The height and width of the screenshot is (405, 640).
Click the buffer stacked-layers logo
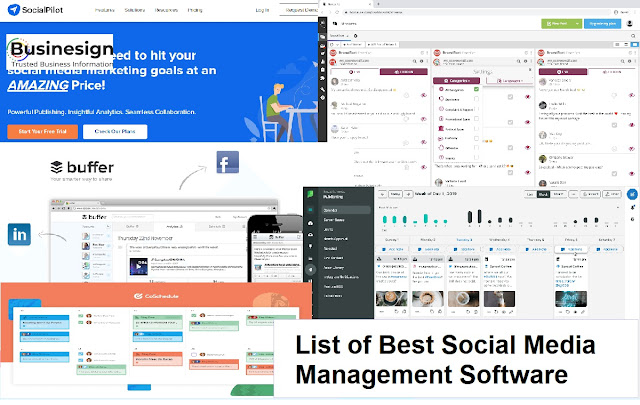point(56,167)
